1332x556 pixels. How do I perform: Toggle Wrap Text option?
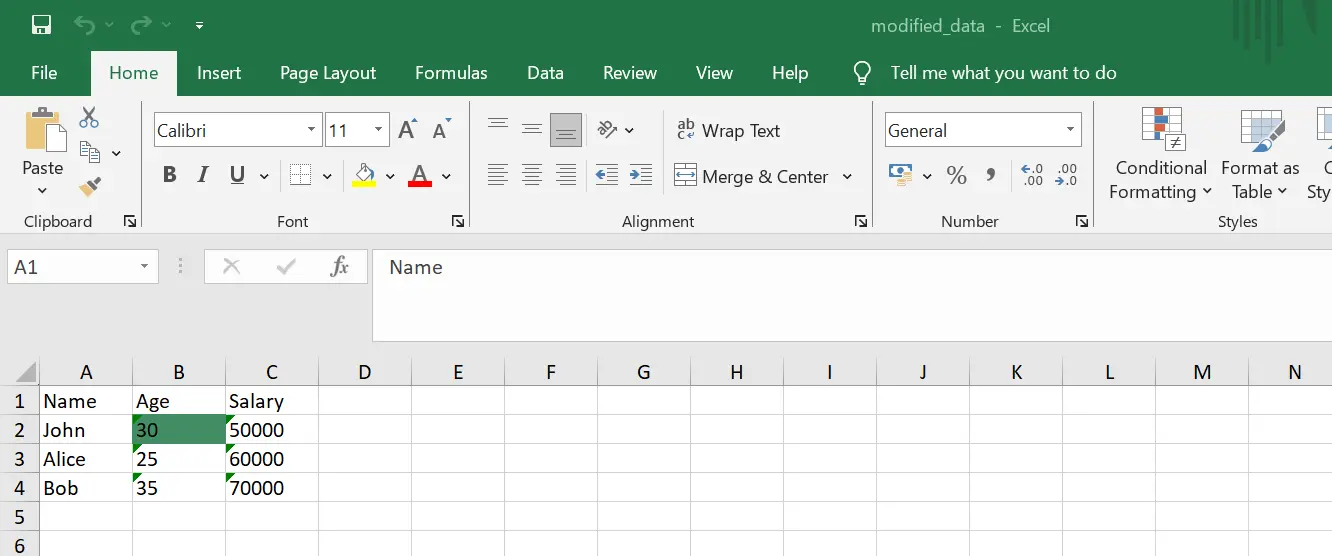[728, 131]
